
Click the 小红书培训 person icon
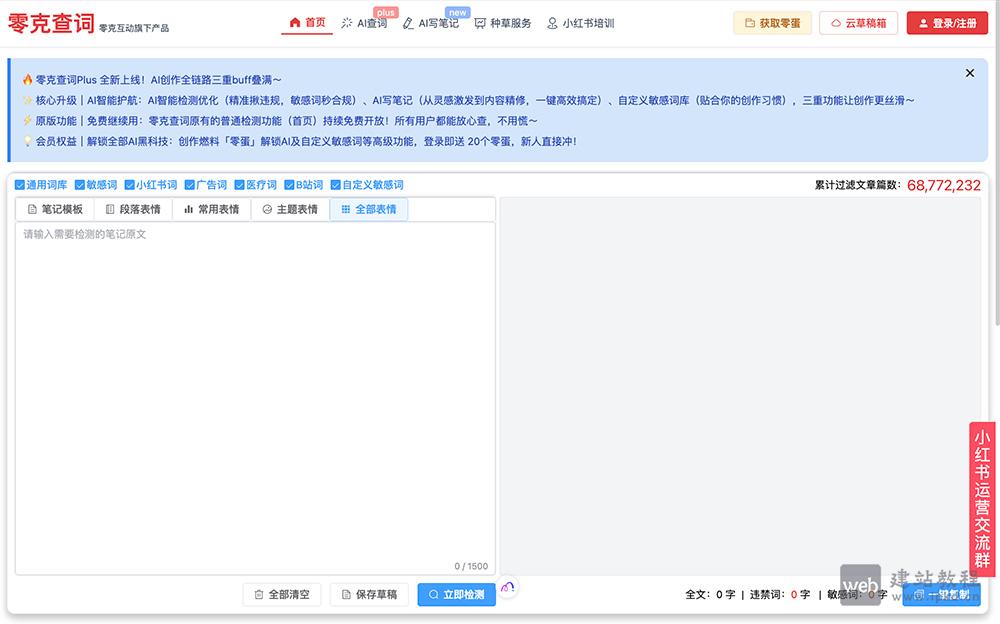pyautogui.click(x=552, y=23)
